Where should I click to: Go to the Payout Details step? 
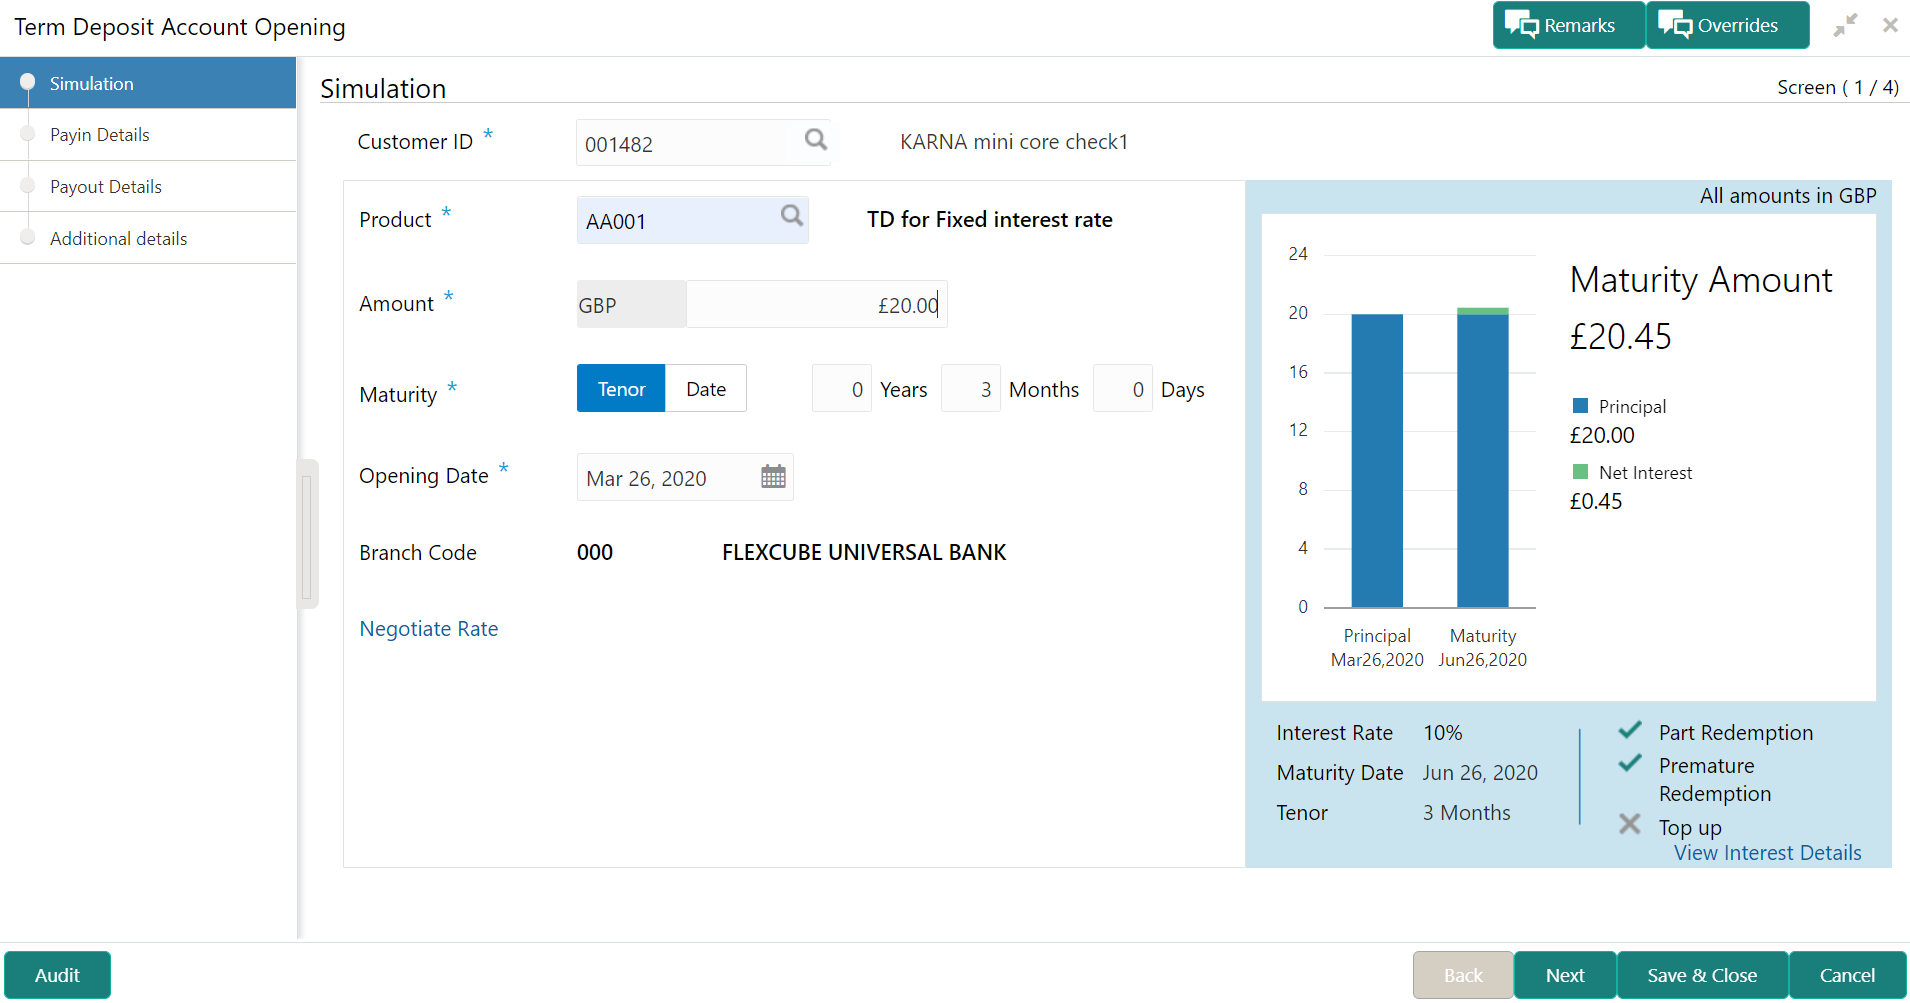[x=148, y=187]
